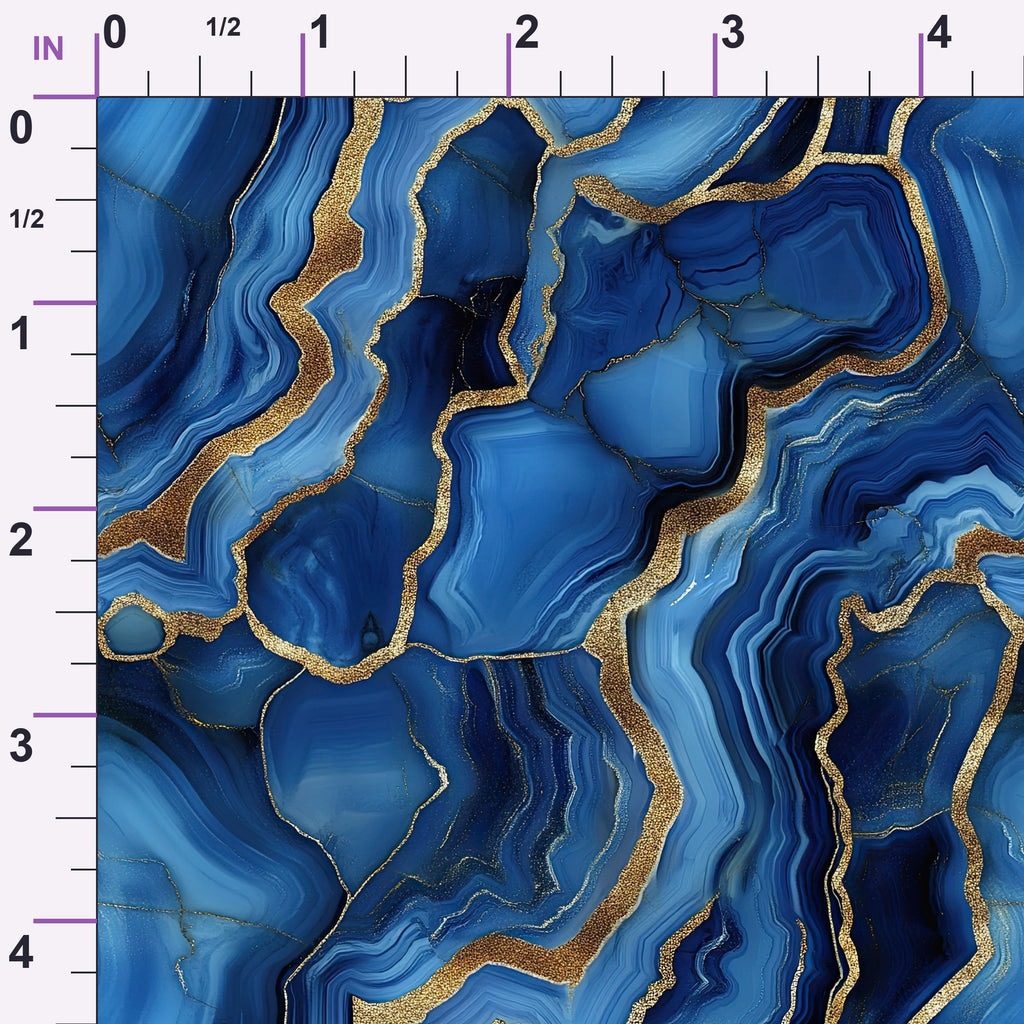Click the number 4 on the top ruler
The width and height of the screenshot is (1024, 1024).
(x=938, y=33)
